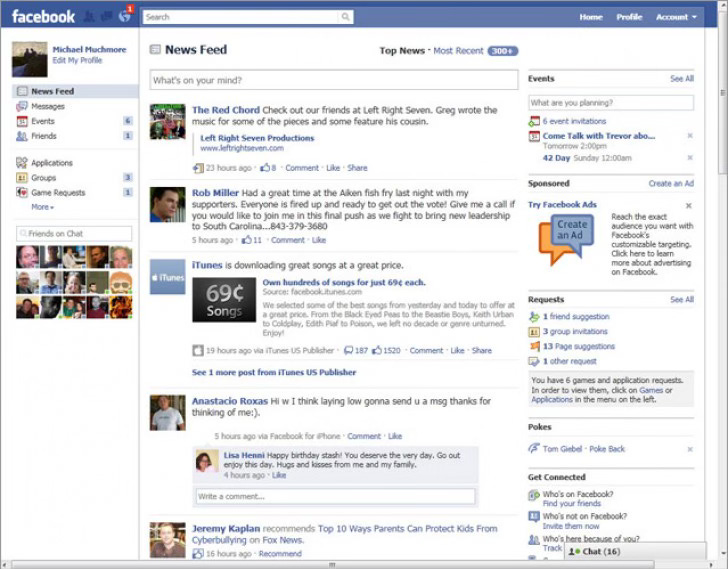Open Messages in left sidebar
The width and height of the screenshot is (728, 569).
click(48, 106)
